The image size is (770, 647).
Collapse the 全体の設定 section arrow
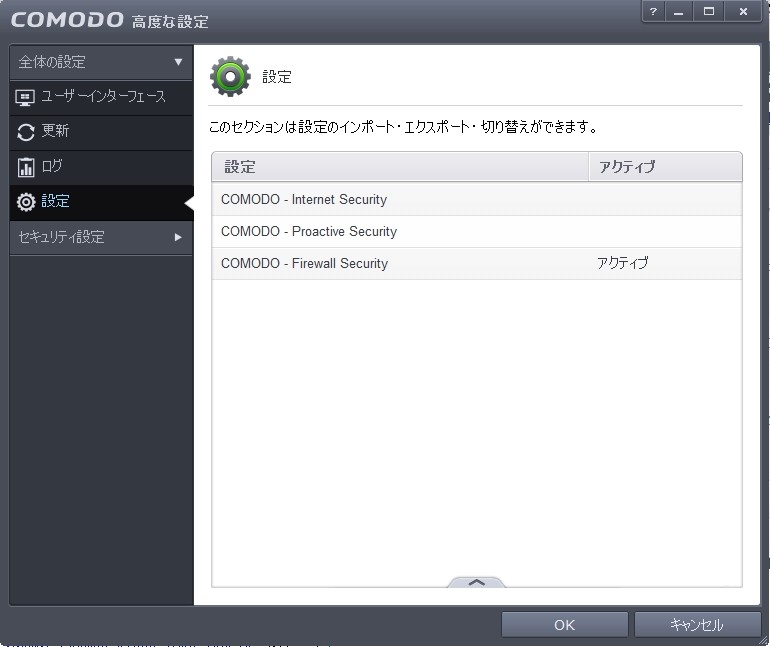[x=178, y=62]
